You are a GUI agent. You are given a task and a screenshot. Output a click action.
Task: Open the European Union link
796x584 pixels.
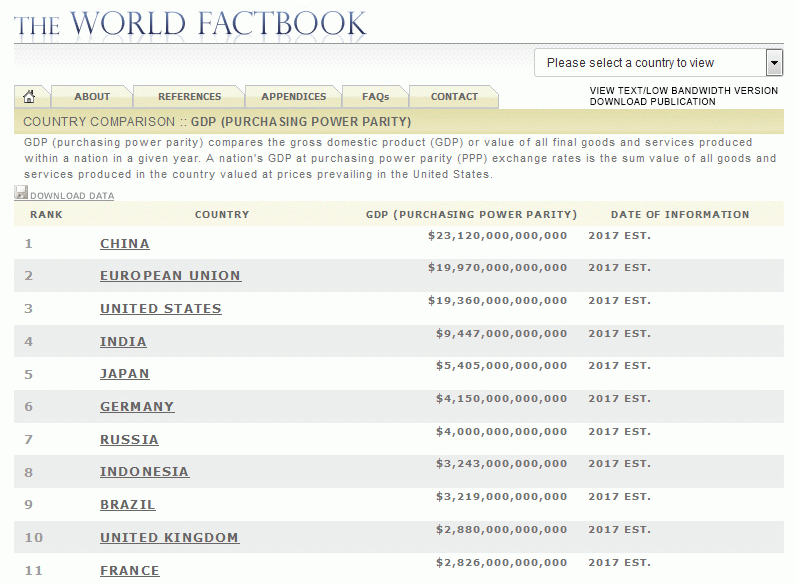170,276
